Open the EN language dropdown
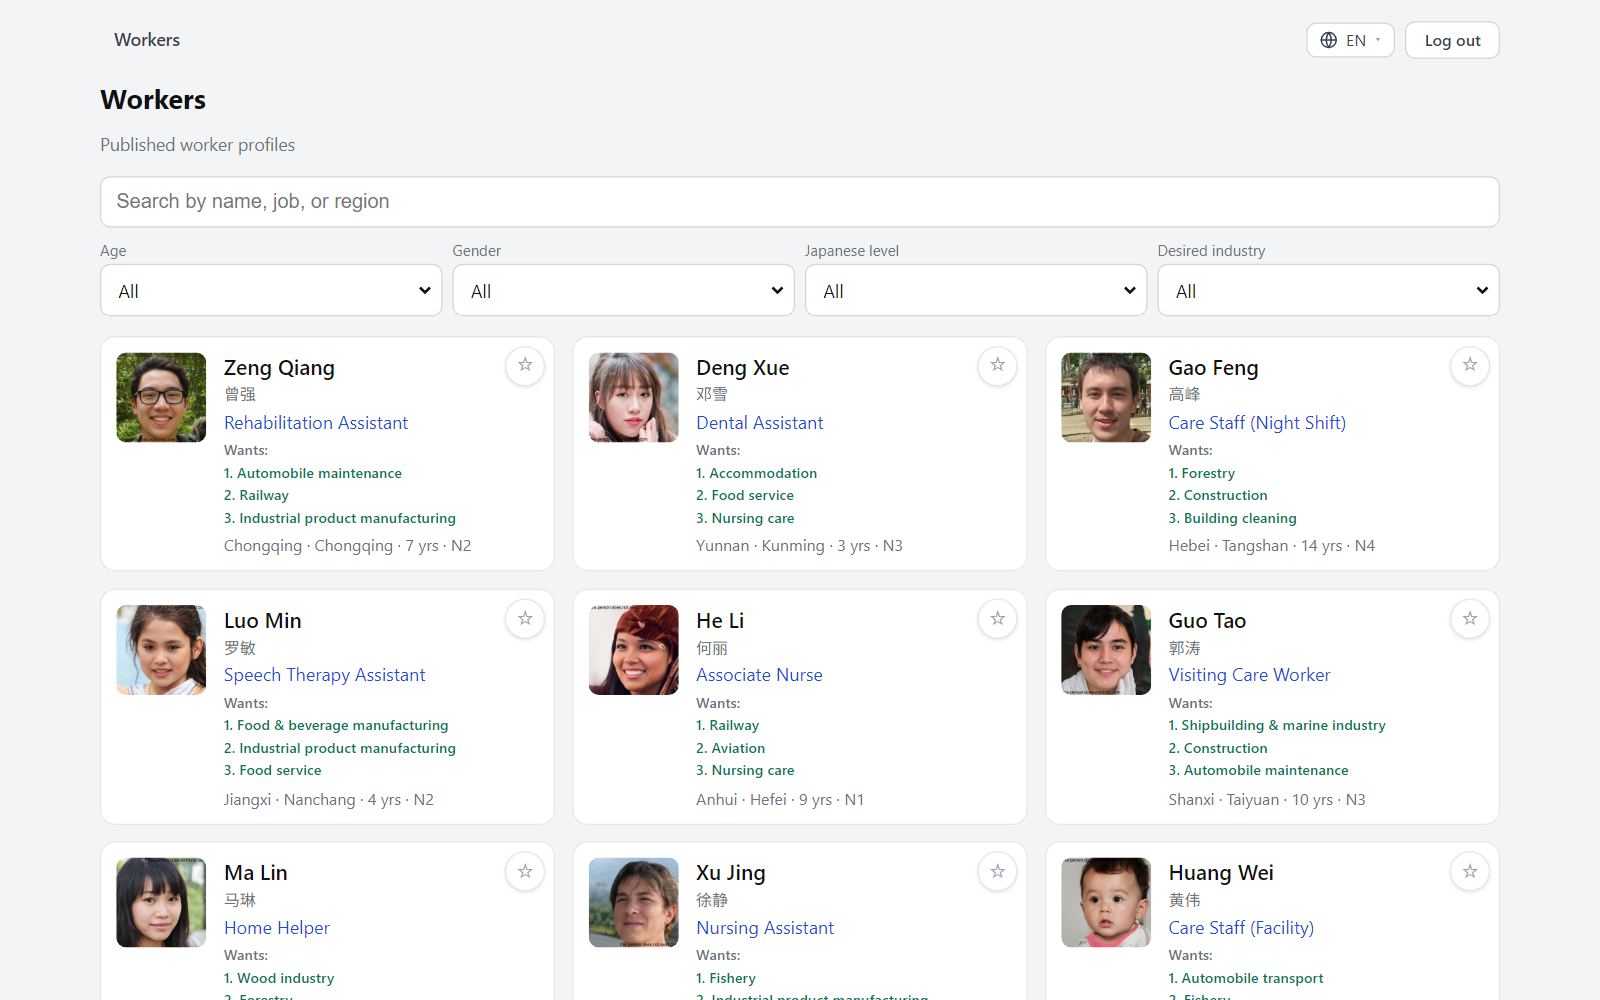The width and height of the screenshot is (1600, 1000). point(1350,40)
